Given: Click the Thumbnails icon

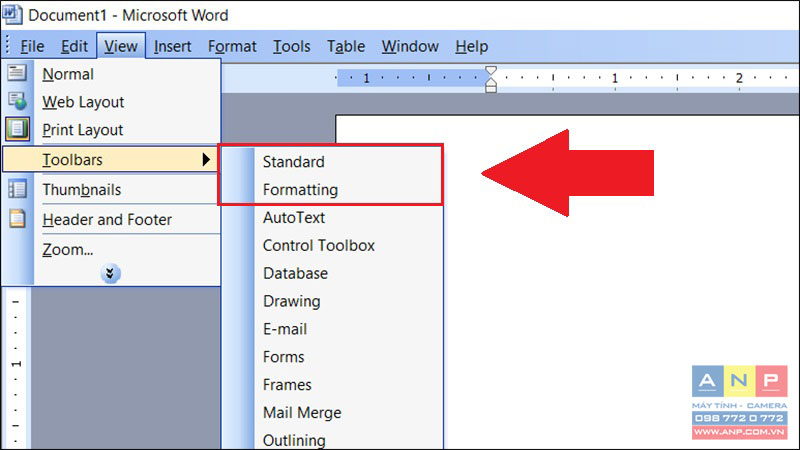Looking at the screenshot, I should [17, 189].
